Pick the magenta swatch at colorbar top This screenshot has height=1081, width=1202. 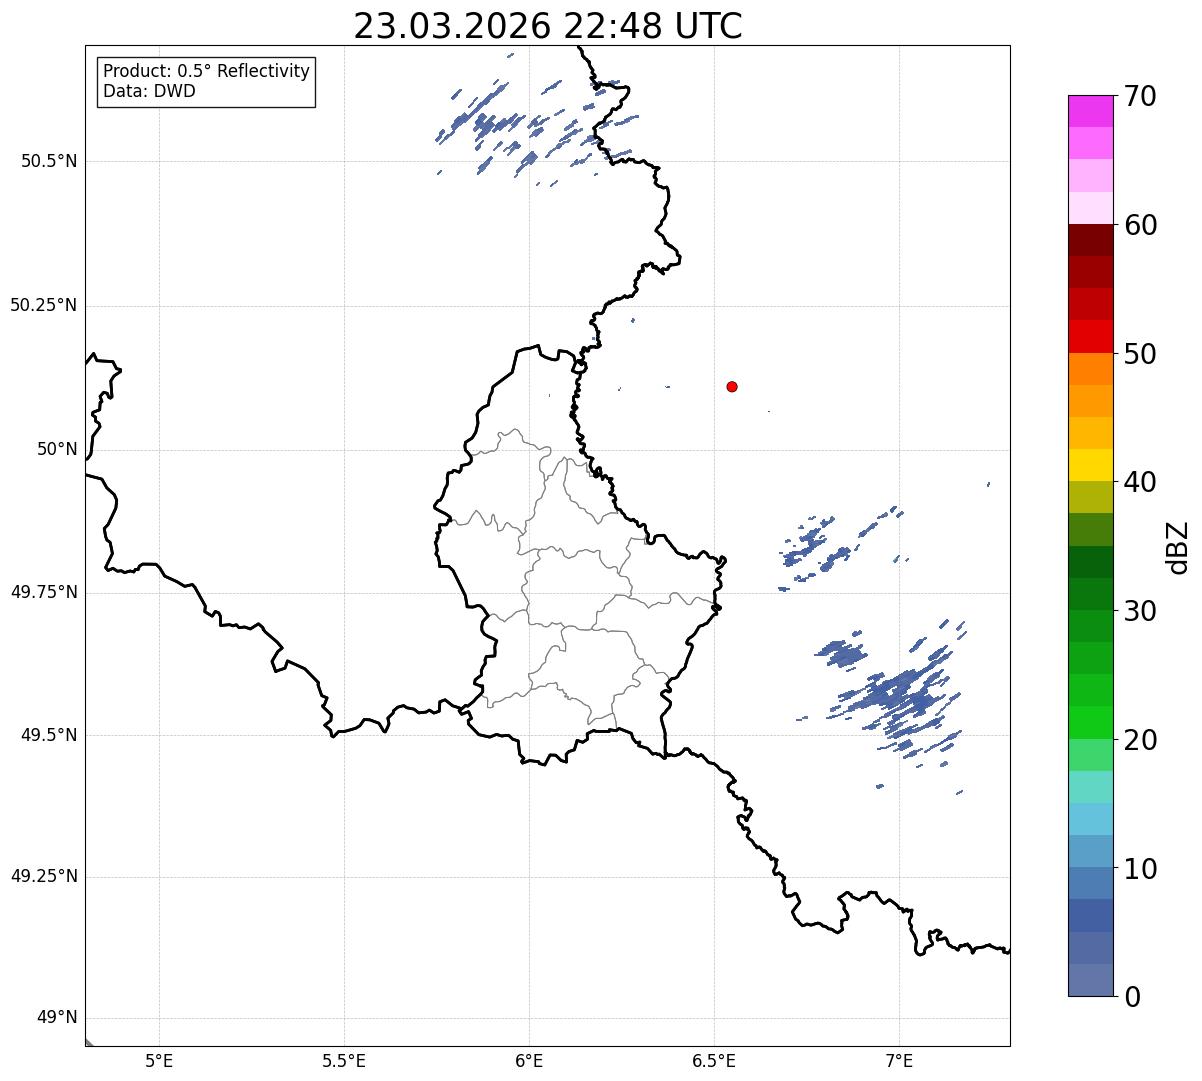click(x=1090, y=111)
